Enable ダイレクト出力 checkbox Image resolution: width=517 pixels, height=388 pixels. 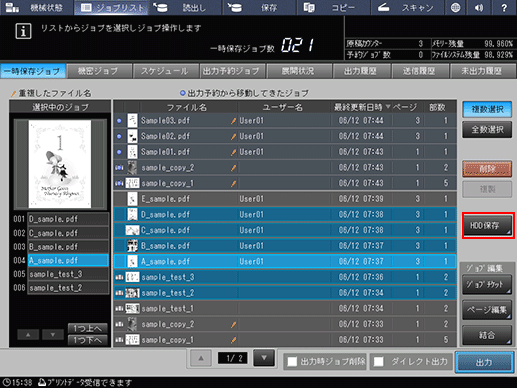click(x=378, y=362)
